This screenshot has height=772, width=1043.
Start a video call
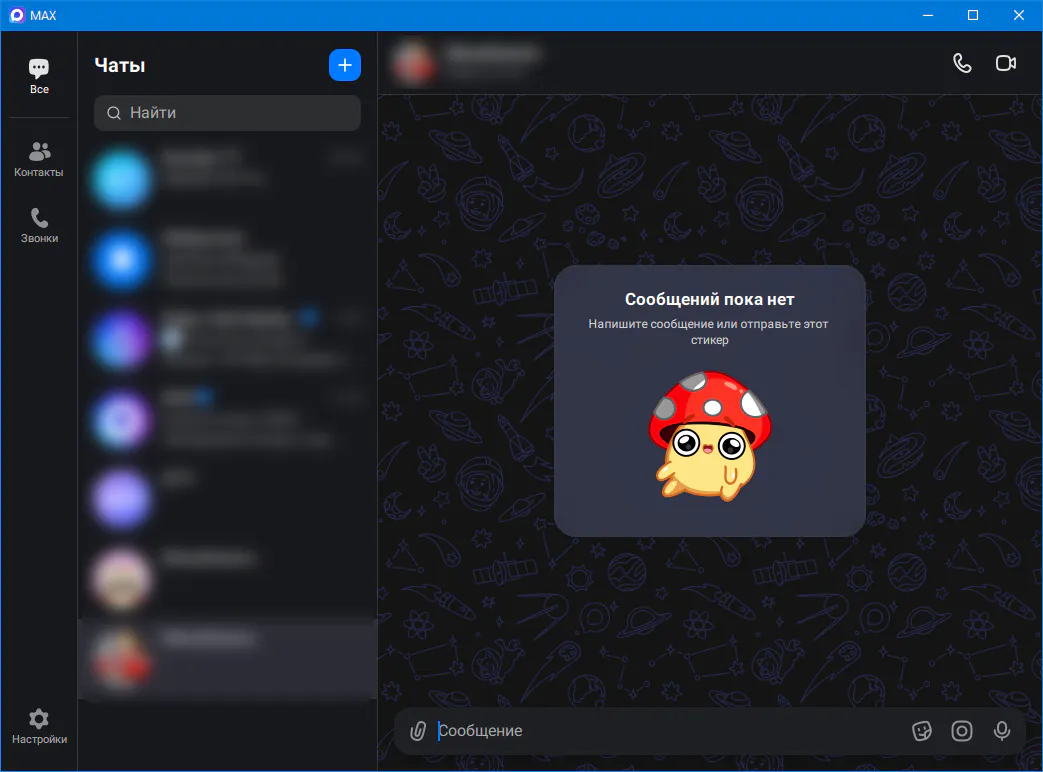click(x=1005, y=63)
